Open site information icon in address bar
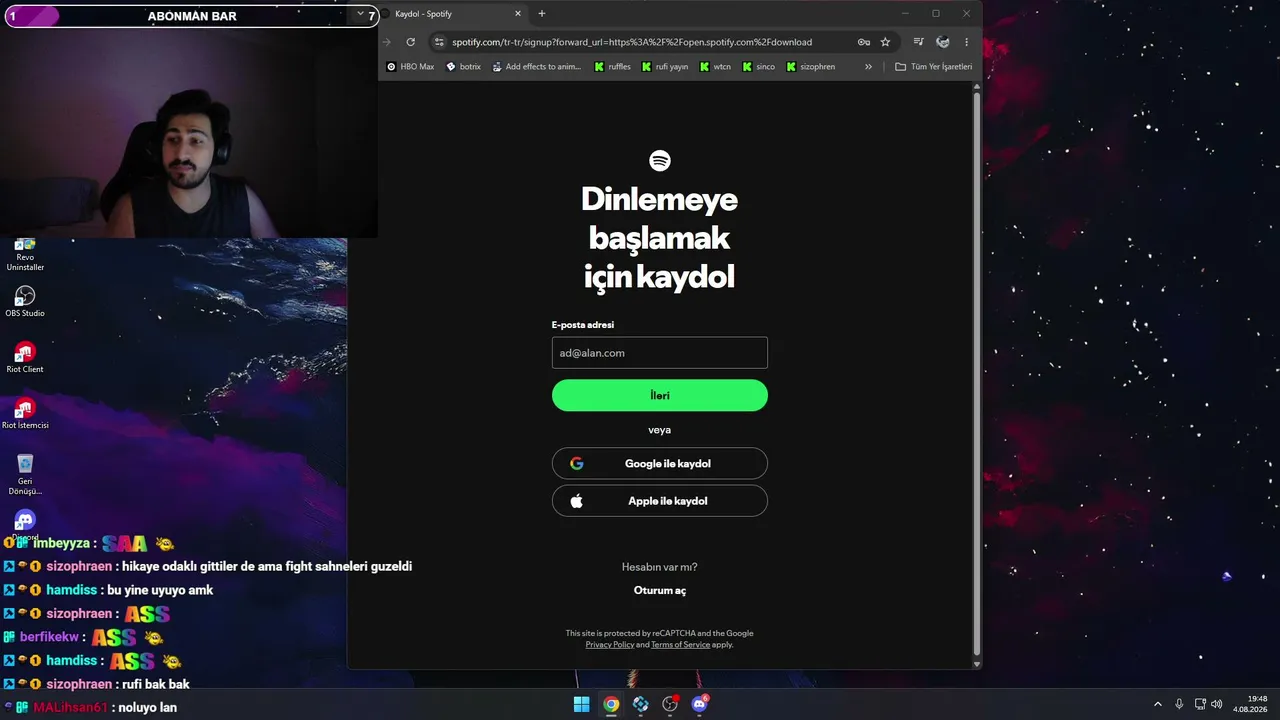Viewport: 1280px width, 720px height. 438,42
